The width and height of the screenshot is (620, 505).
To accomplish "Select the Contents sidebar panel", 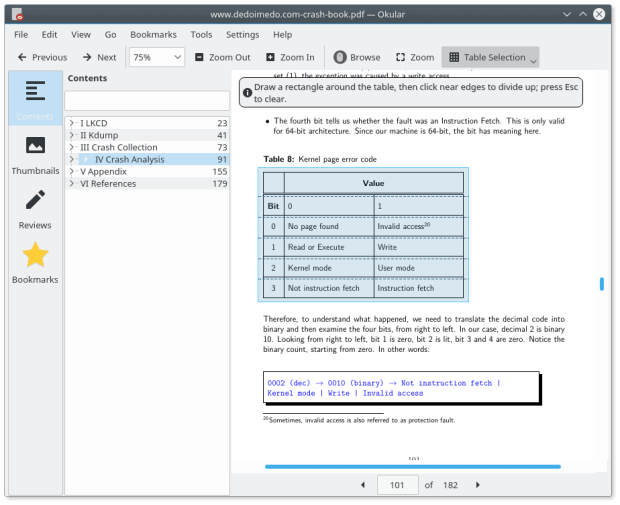I will point(35,100).
